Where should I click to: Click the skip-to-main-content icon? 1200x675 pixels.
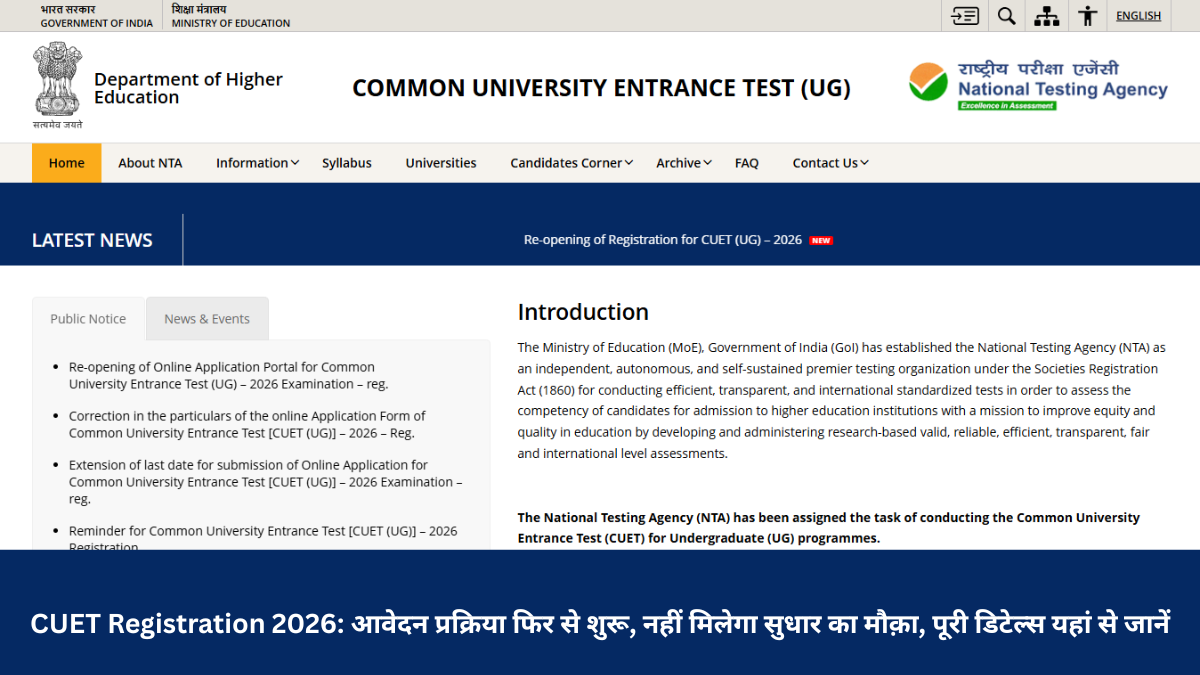point(963,15)
